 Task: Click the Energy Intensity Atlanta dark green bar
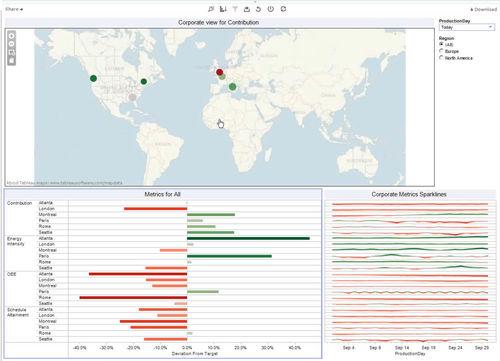(x=248, y=238)
